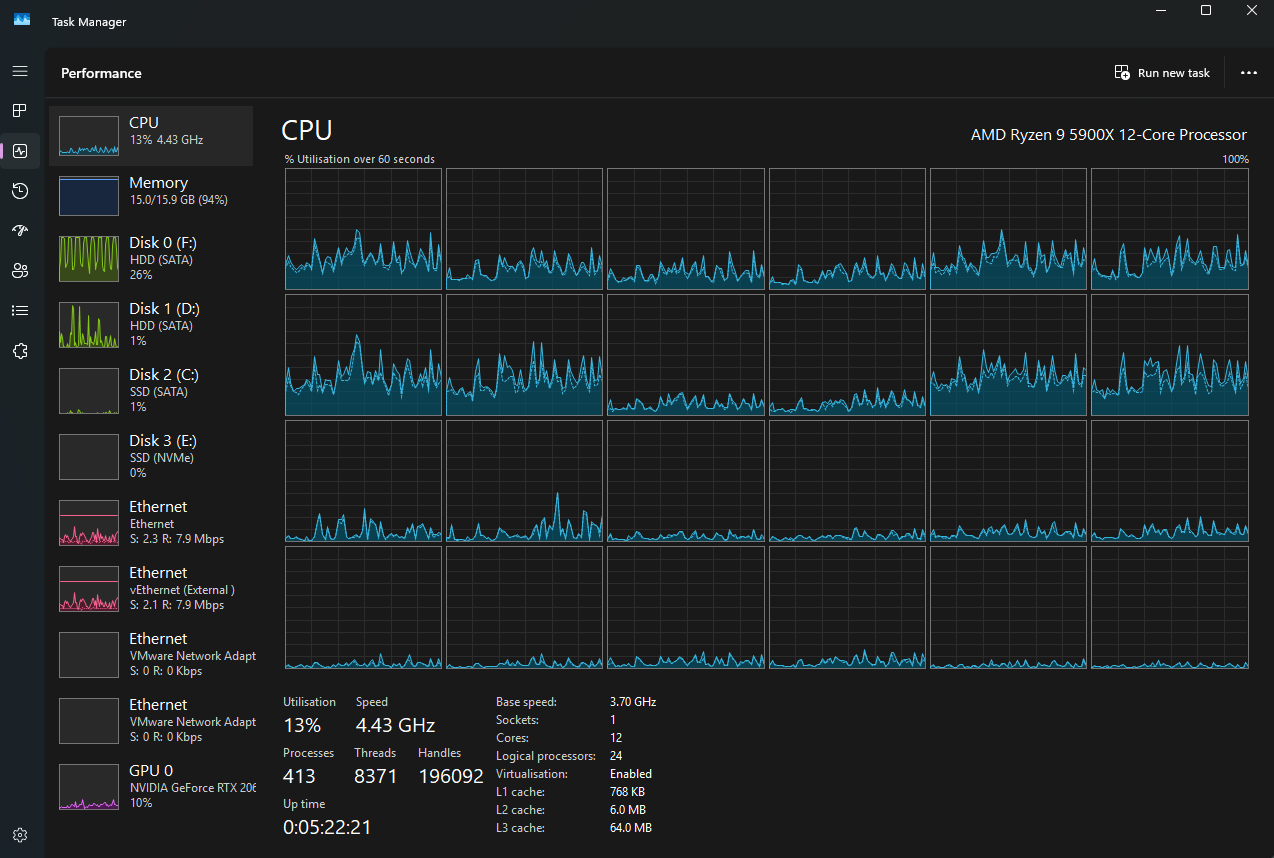Maximize the Task Manager window
This screenshot has height=858, width=1274.
(x=1206, y=10)
